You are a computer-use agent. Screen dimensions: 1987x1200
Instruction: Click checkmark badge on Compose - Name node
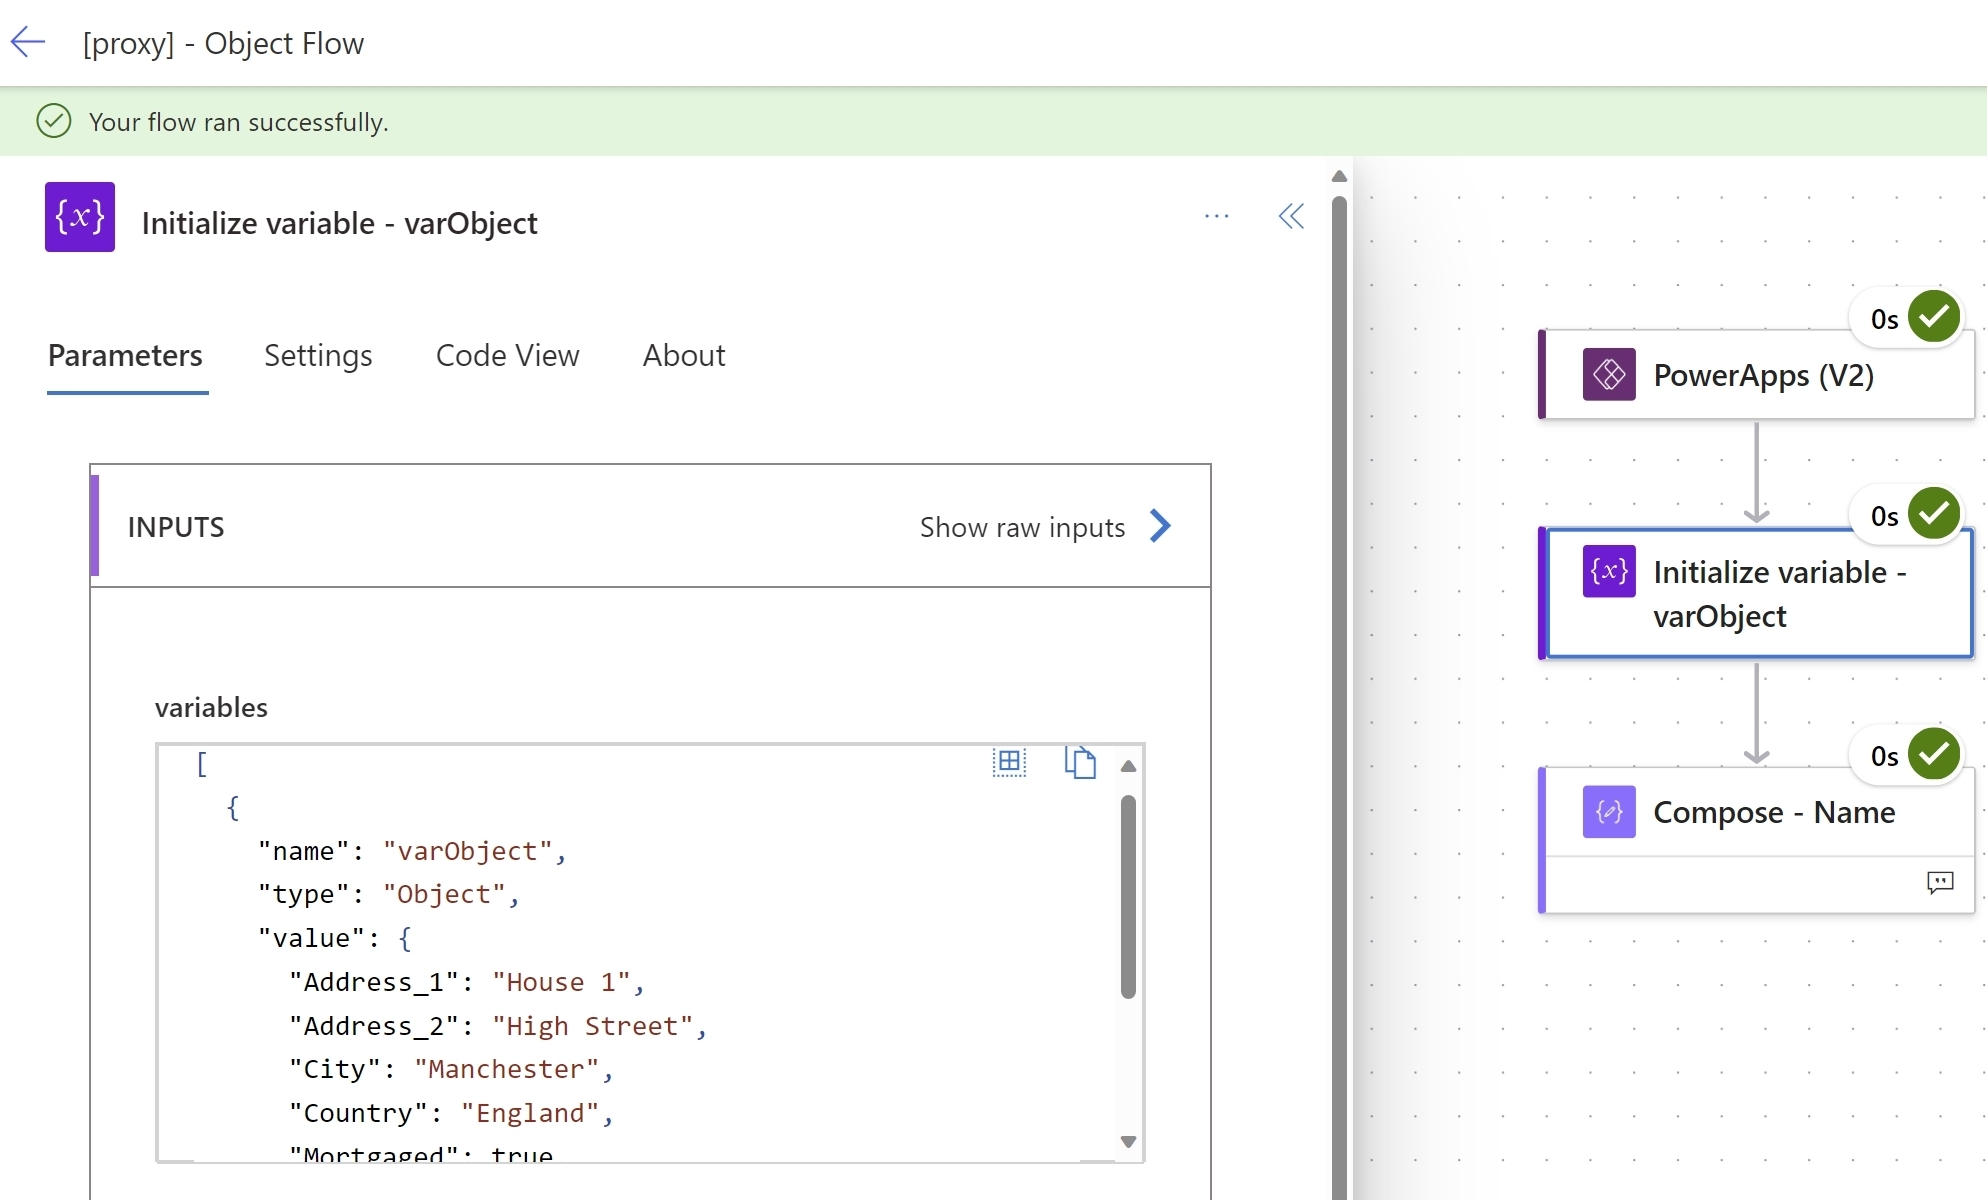(1934, 754)
